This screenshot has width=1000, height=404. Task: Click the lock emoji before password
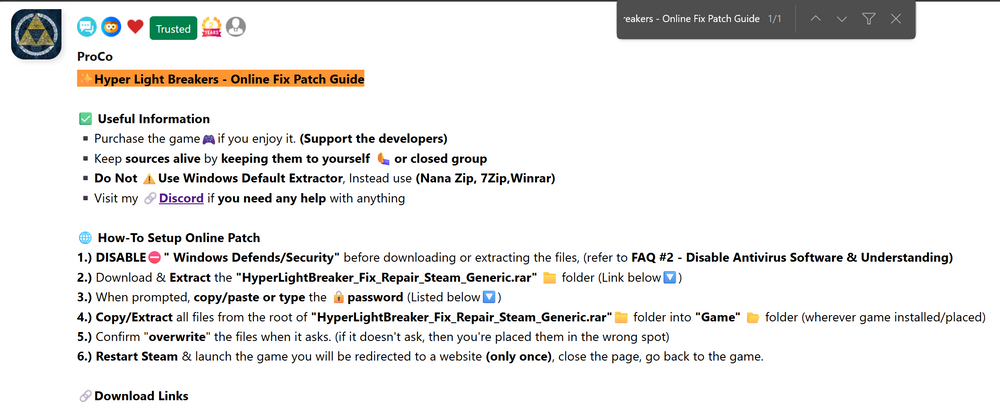339,297
